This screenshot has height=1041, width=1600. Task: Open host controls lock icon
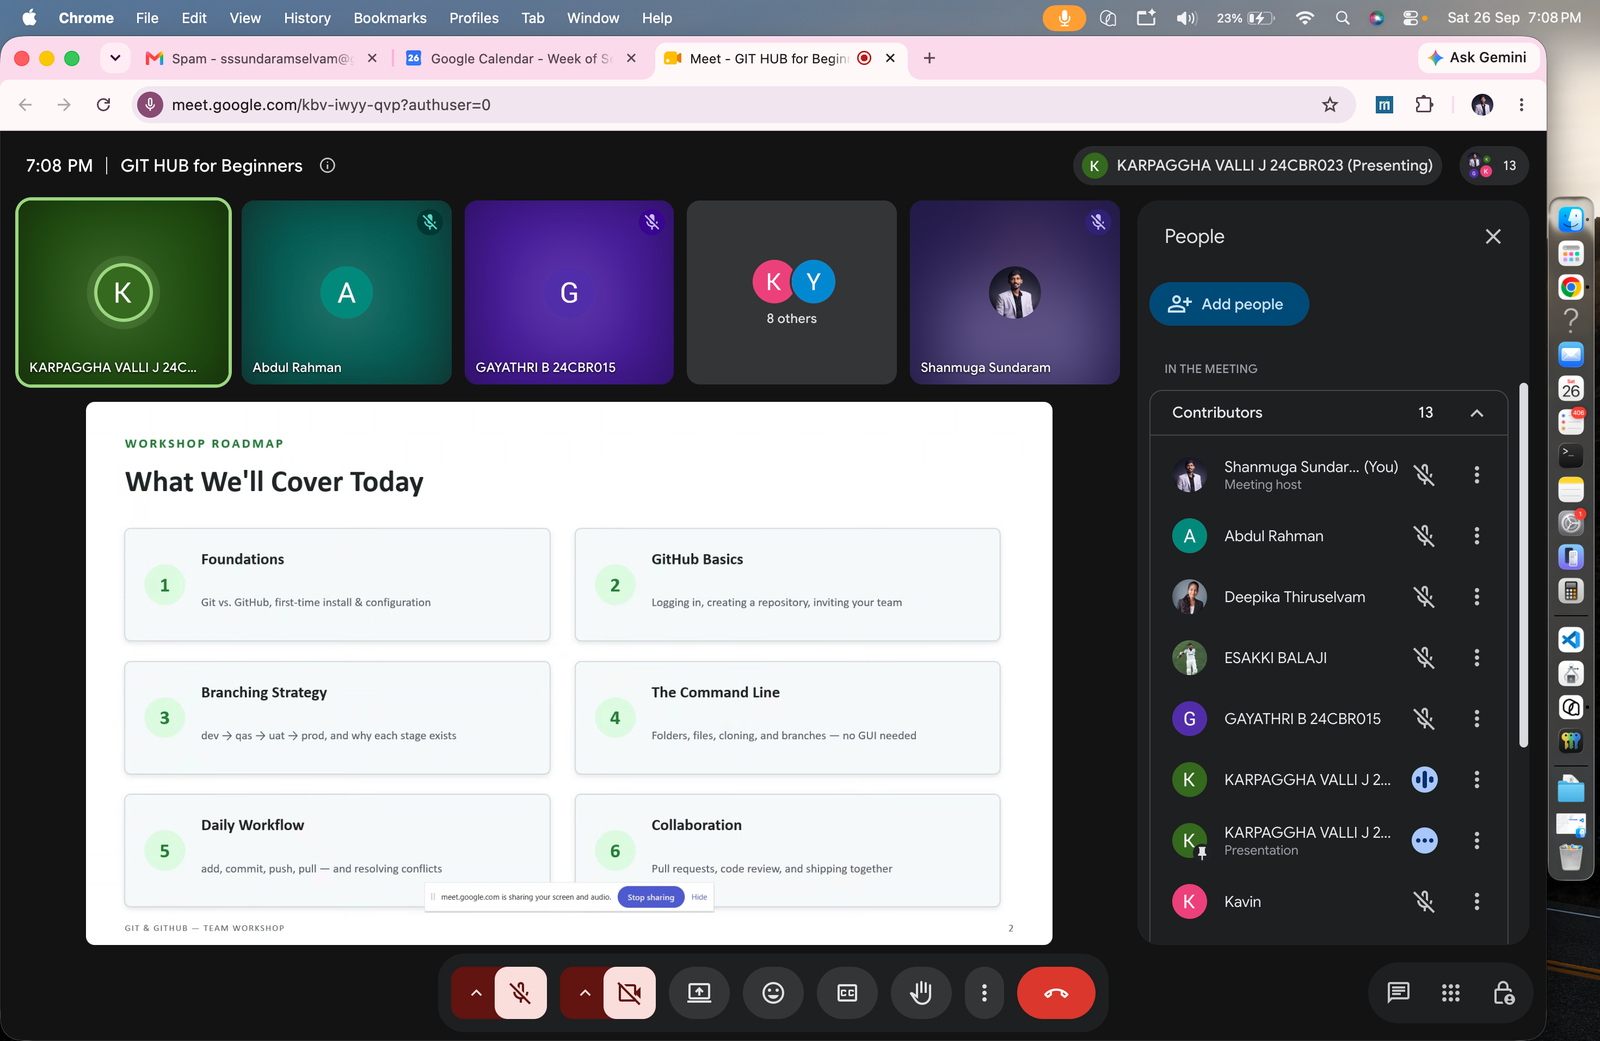point(1503,993)
